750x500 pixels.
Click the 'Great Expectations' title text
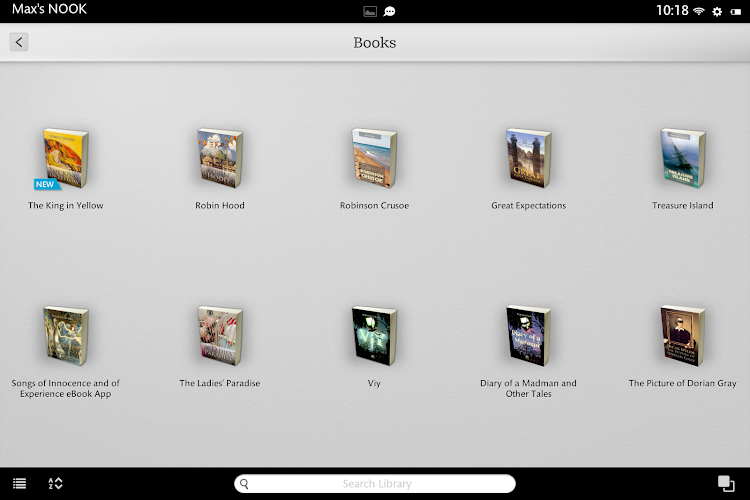(529, 205)
